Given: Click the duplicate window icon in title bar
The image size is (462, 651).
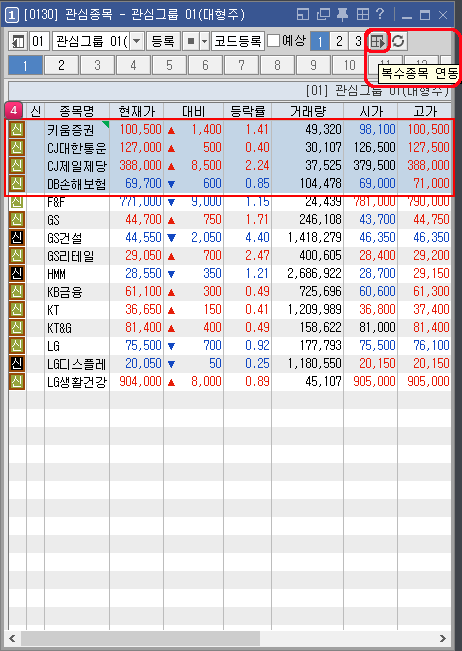Looking at the screenshot, I should 323,15.
